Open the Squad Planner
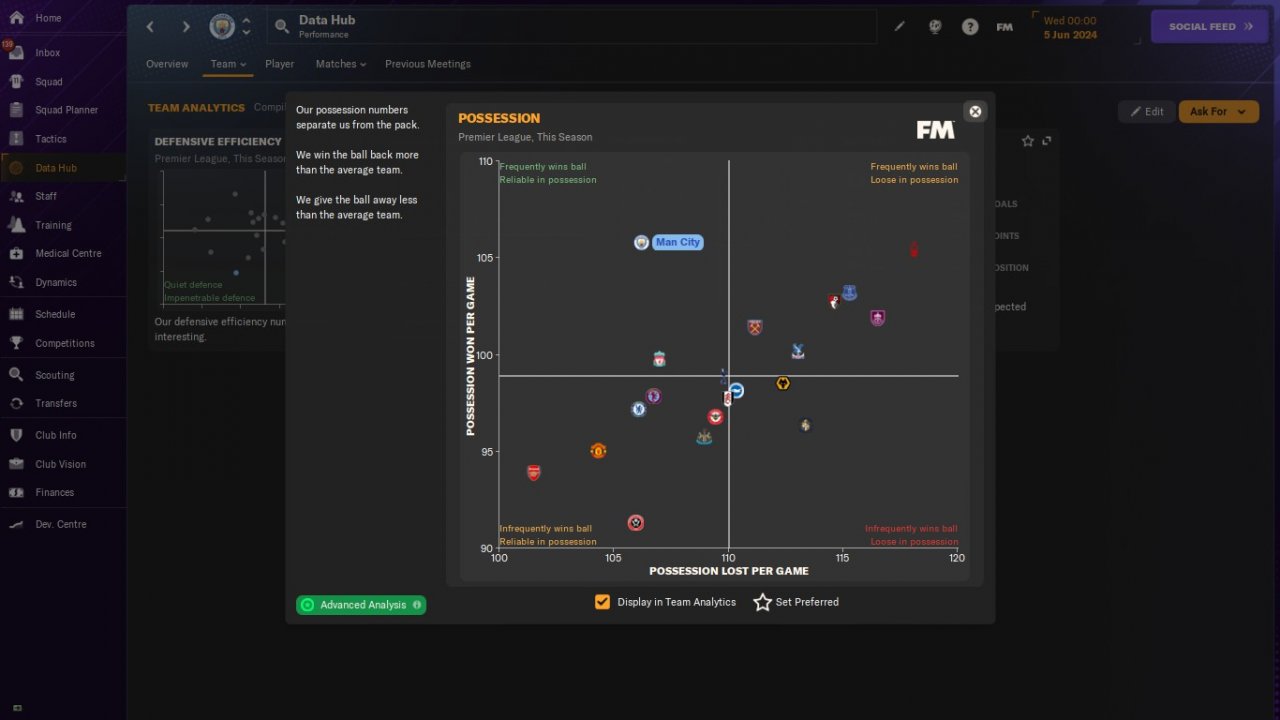 point(66,110)
